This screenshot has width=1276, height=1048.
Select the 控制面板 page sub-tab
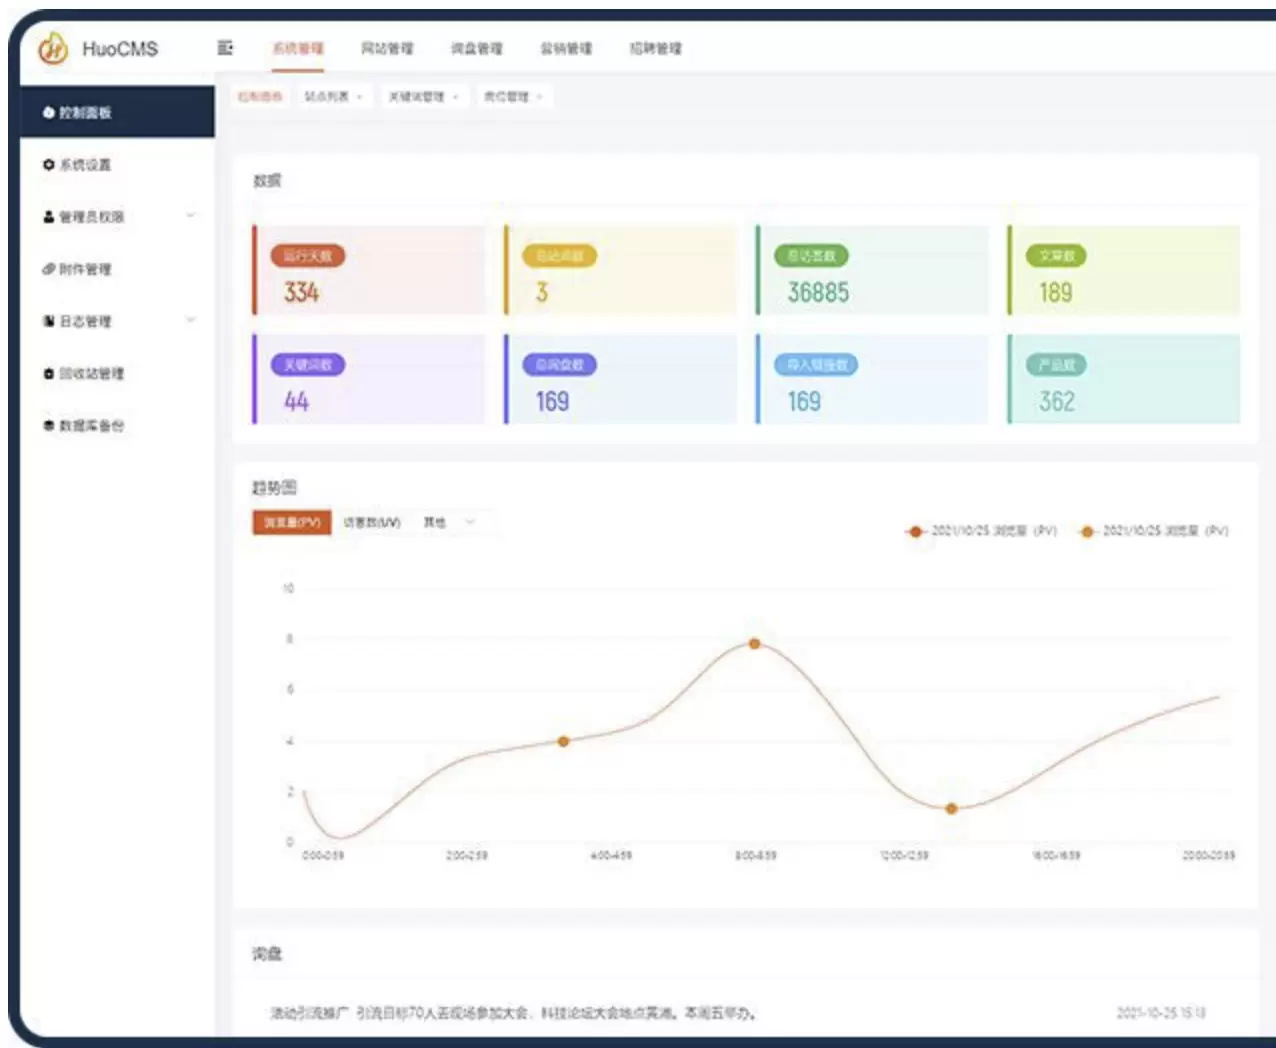[x=260, y=97]
